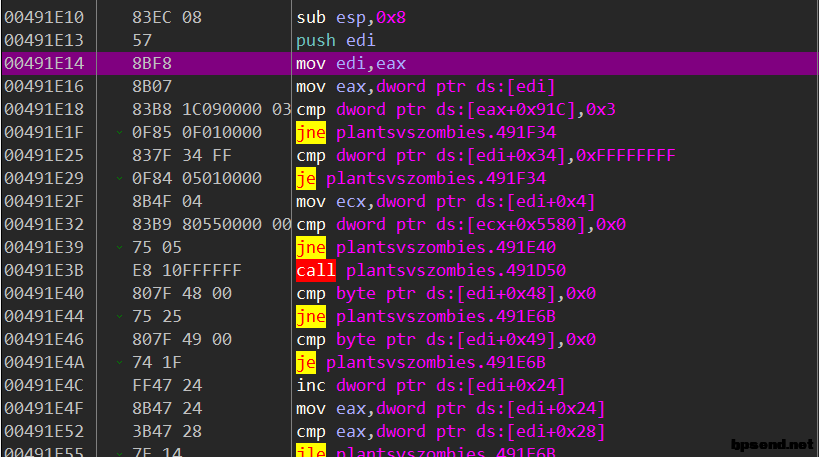
Task: Click bytes 'E8 10FFFFFF'
Action: click(x=186, y=270)
